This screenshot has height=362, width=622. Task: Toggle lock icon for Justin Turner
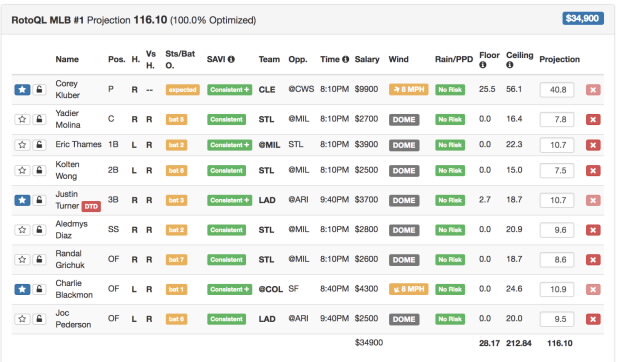(x=39, y=200)
